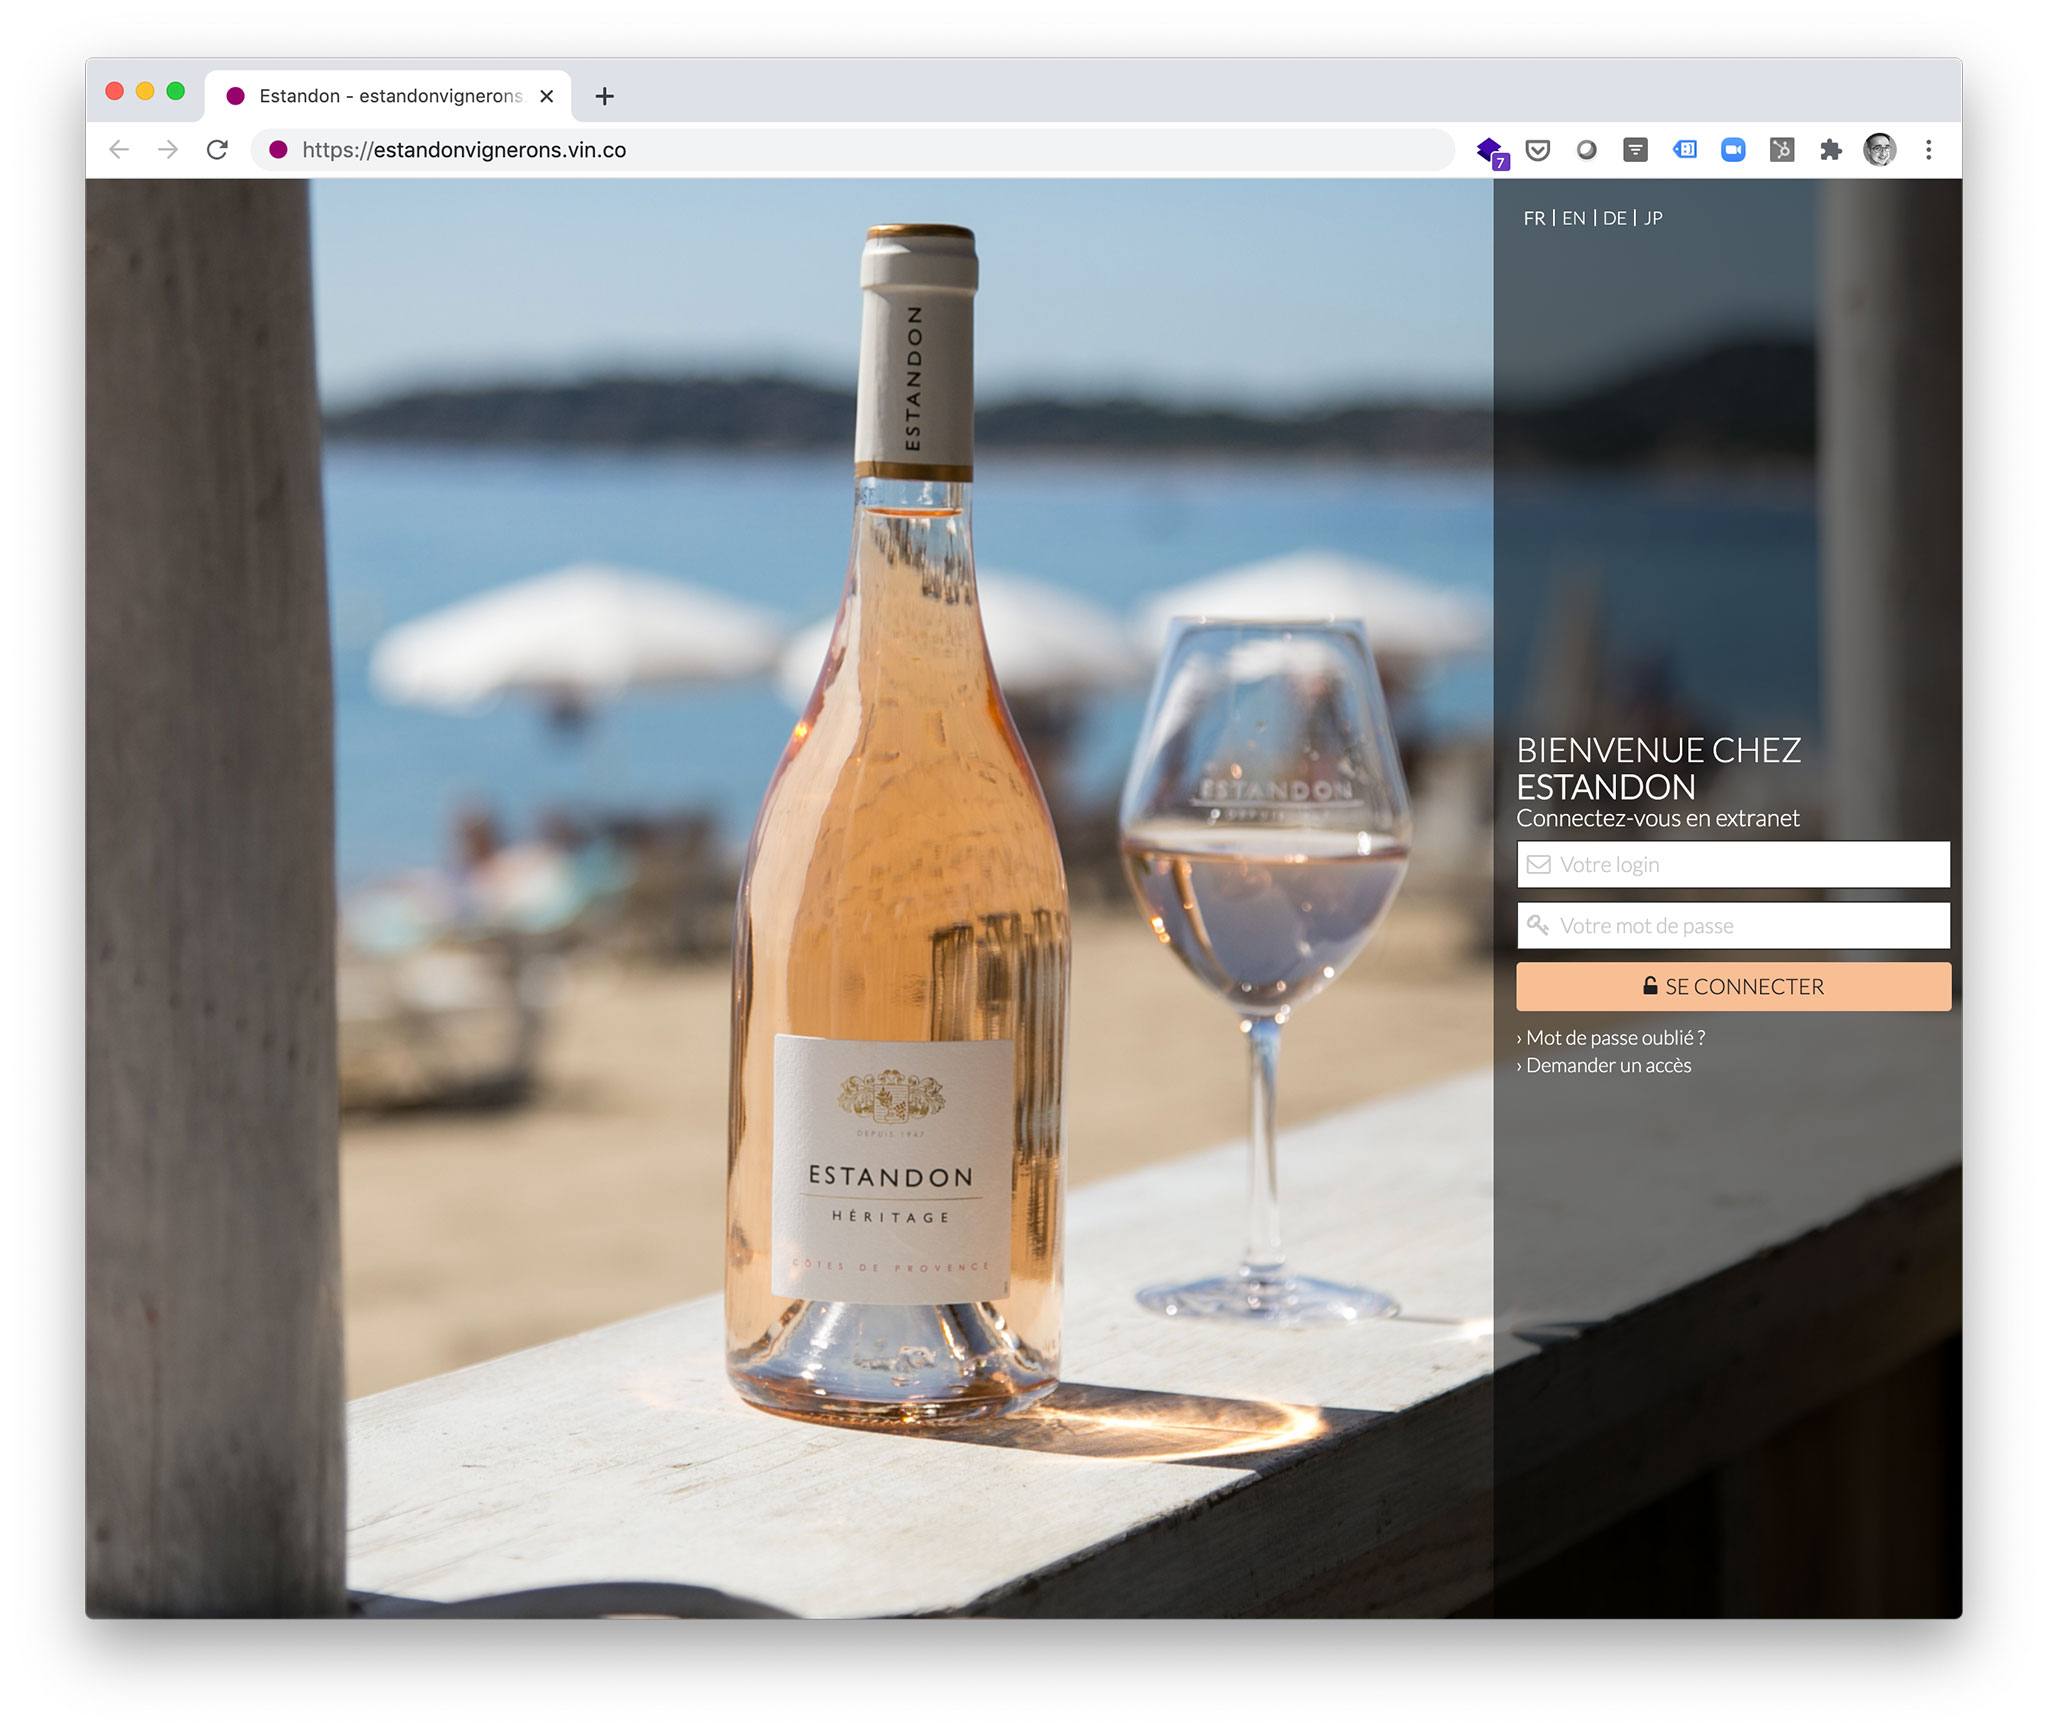Open Mot de passe oublié link

(x=1611, y=1037)
